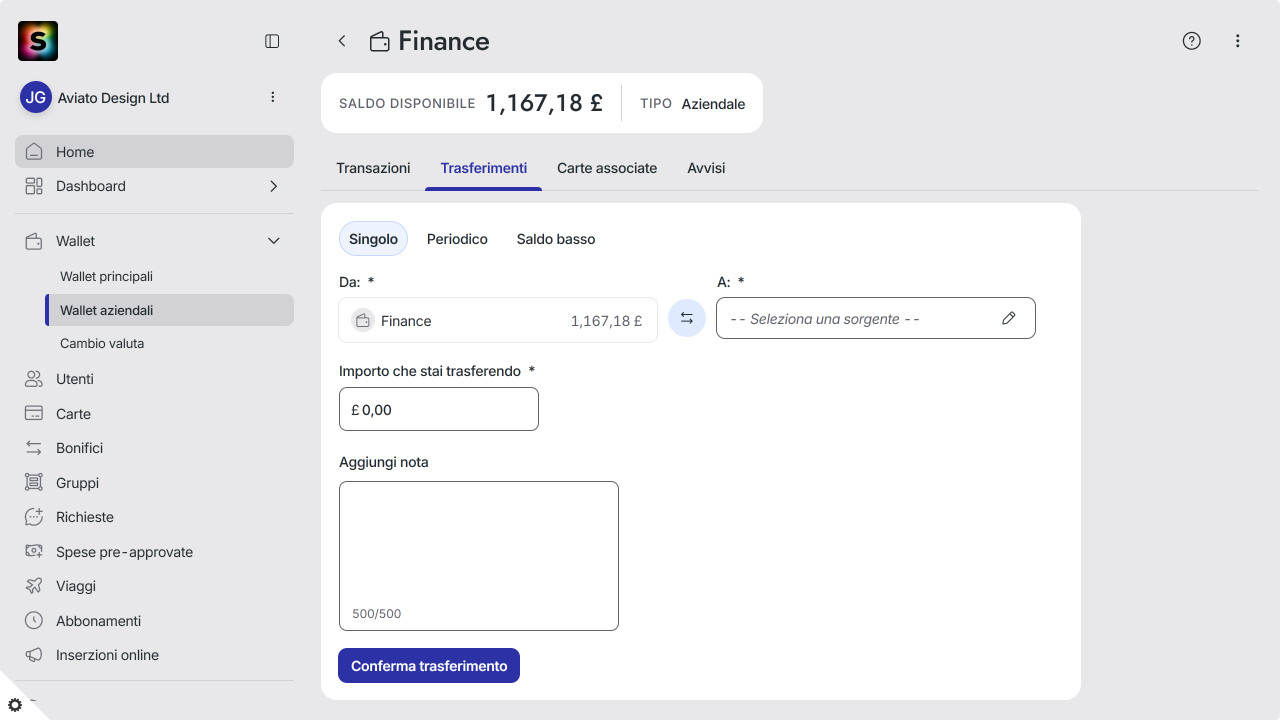Open Aviato Design Ltd options menu
The width and height of the screenshot is (1280, 720).
tap(273, 97)
